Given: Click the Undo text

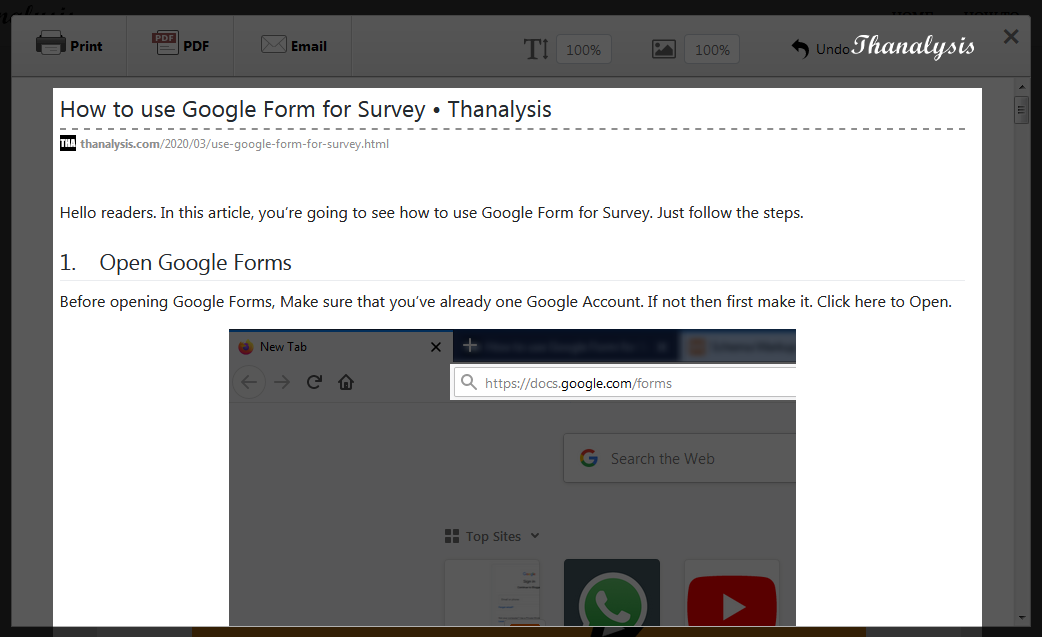Looking at the screenshot, I should click(832, 49).
